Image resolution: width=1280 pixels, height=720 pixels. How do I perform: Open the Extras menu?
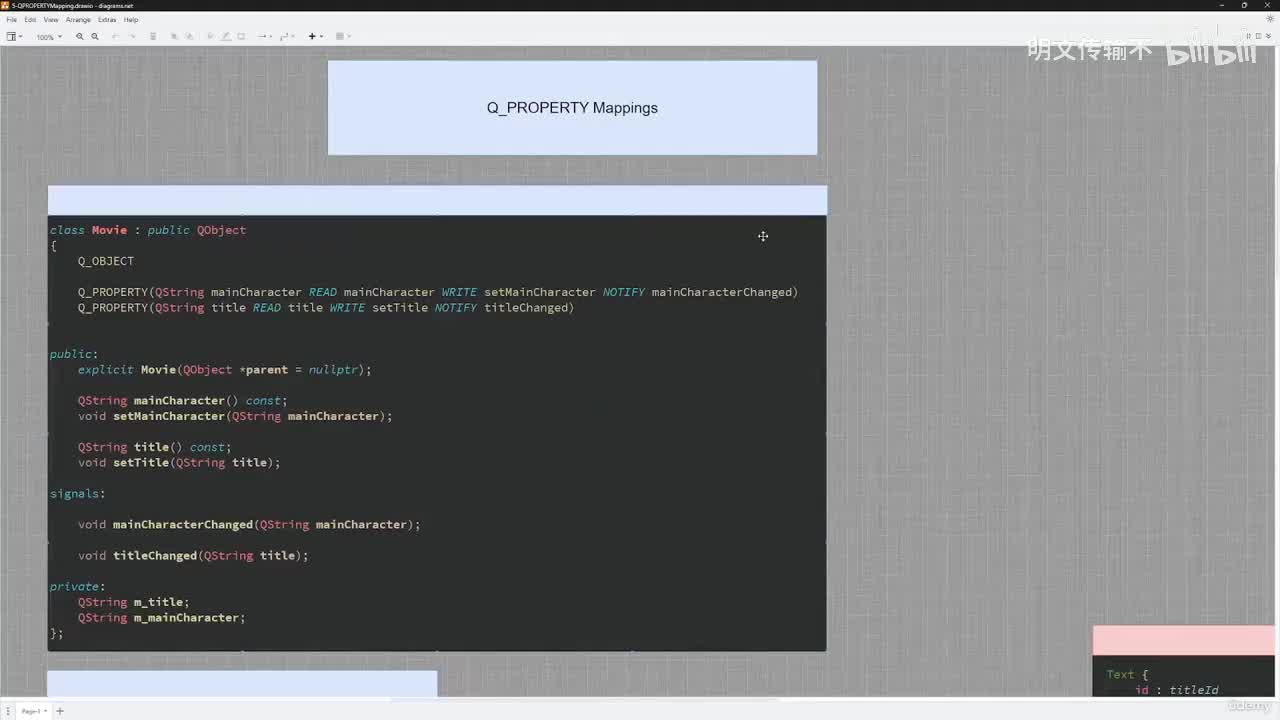tap(107, 20)
